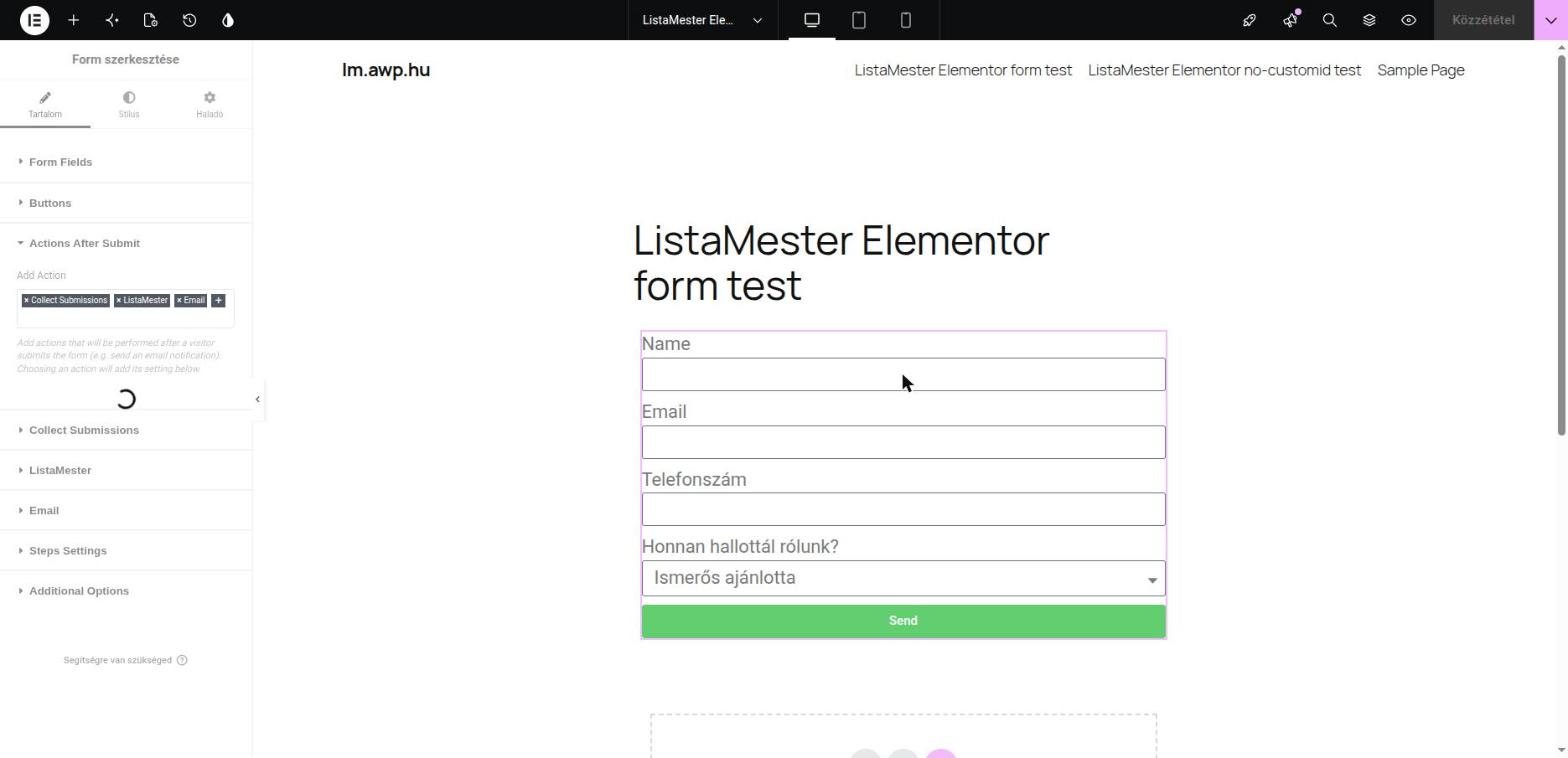Switch to the Stílus tab

pyautogui.click(x=129, y=104)
